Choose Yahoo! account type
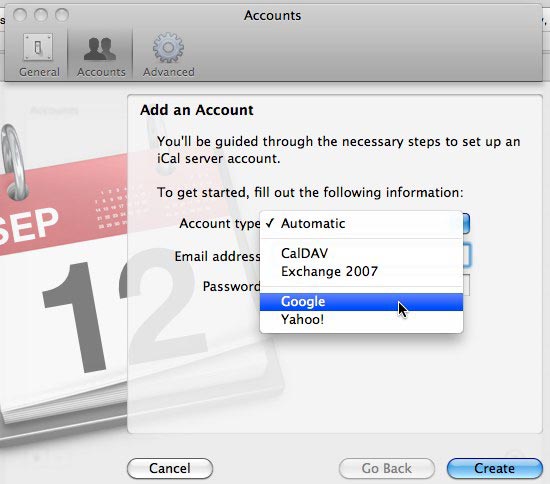Viewport: 550px width, 484px height. [x=361, y=320]
